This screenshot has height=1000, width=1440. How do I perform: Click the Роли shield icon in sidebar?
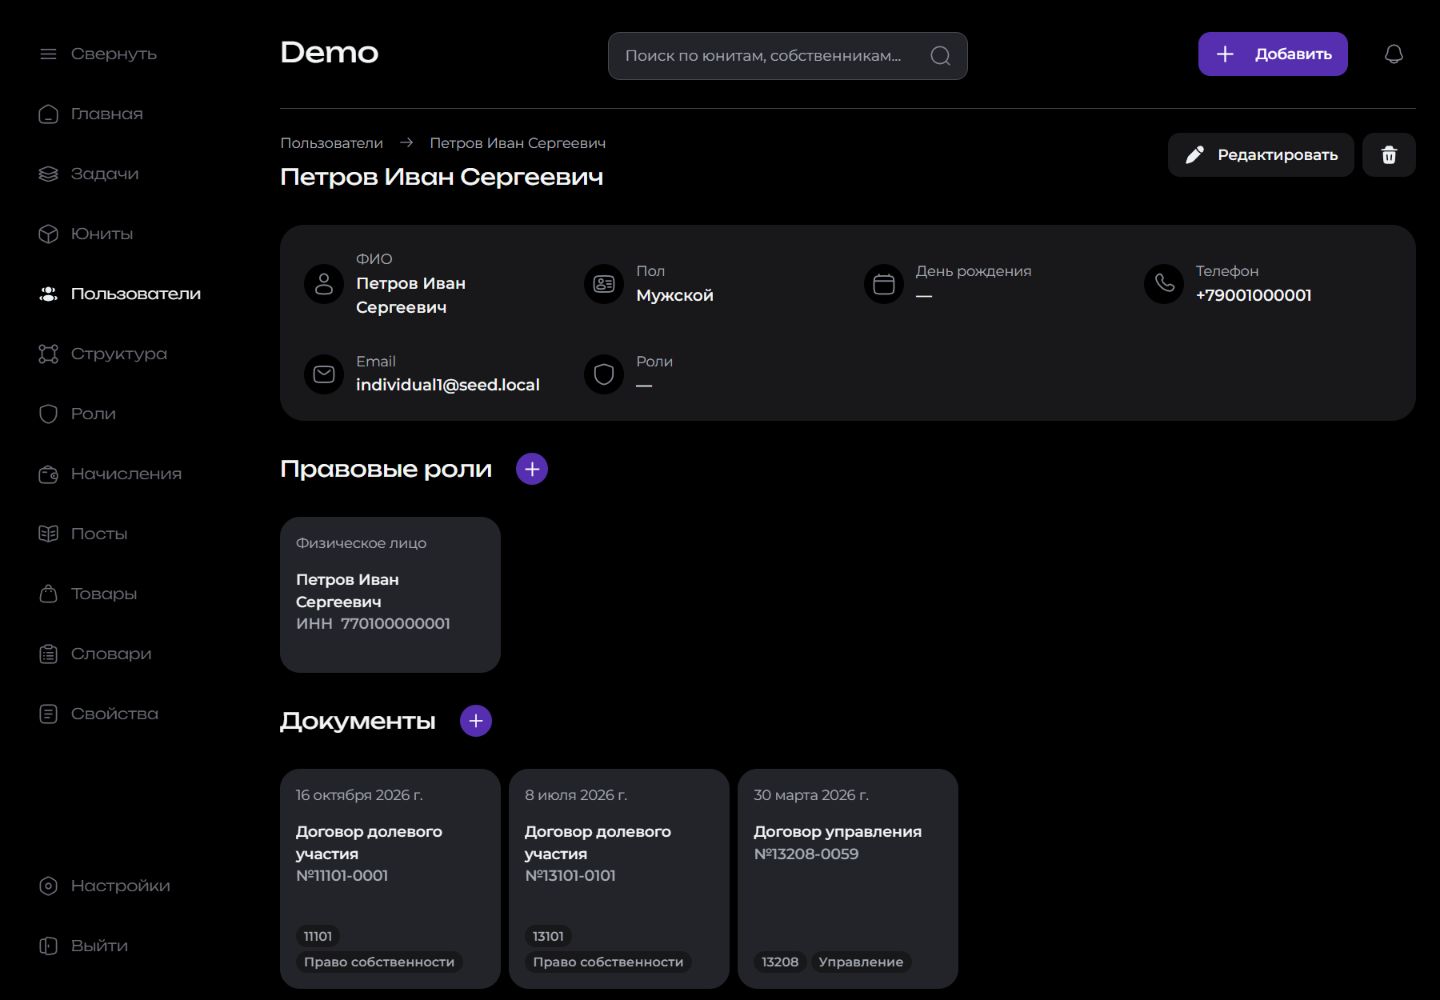[x=48, y=414]
